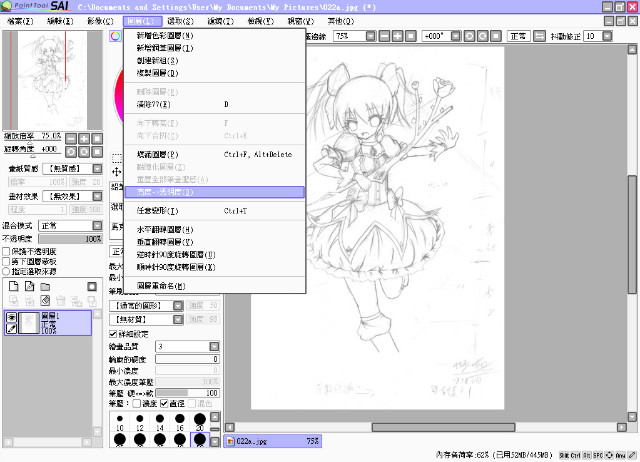Choose 圖層重命名 menu entry

(215, 286)
